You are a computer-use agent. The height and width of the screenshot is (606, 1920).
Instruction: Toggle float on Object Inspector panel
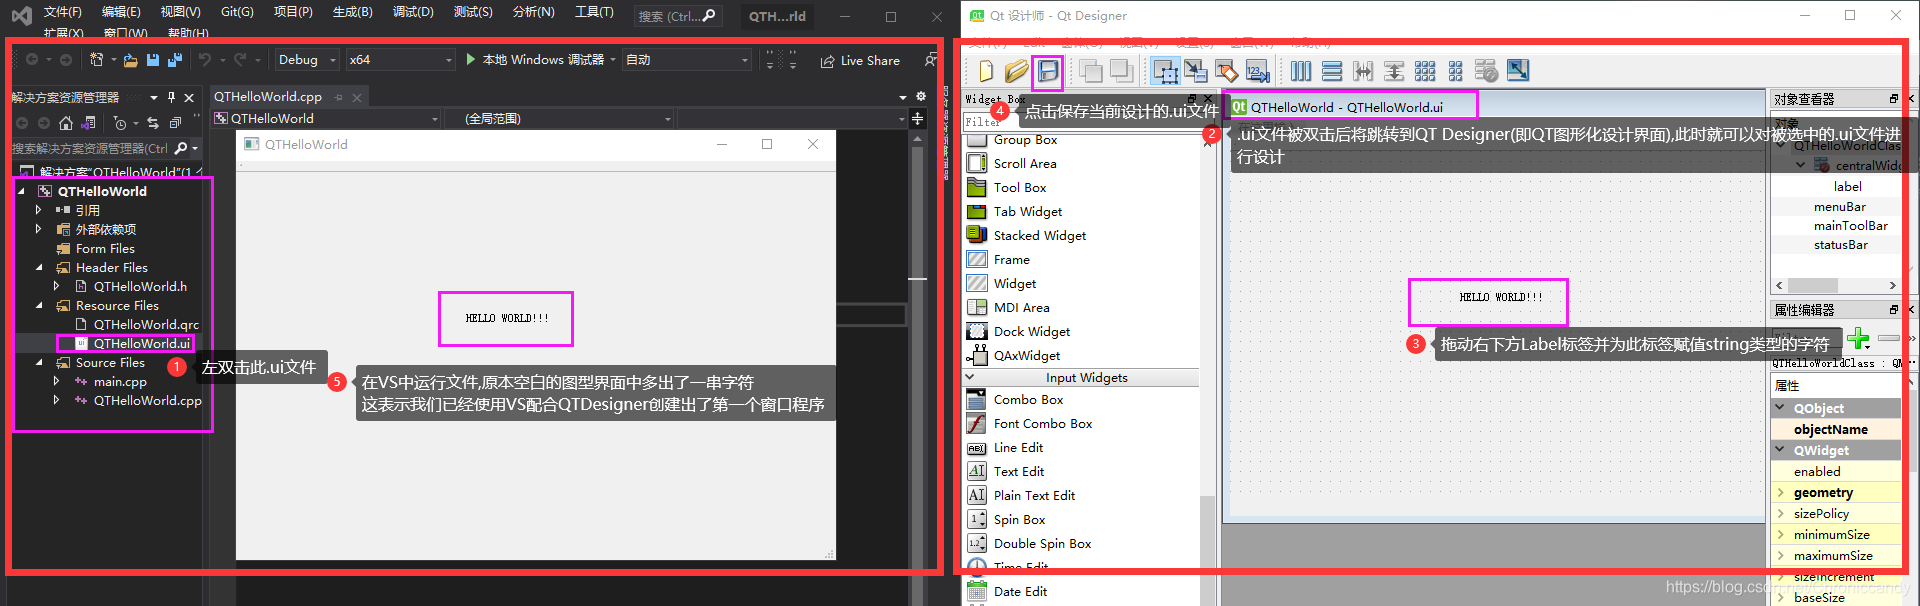[x=1893, y=99]
